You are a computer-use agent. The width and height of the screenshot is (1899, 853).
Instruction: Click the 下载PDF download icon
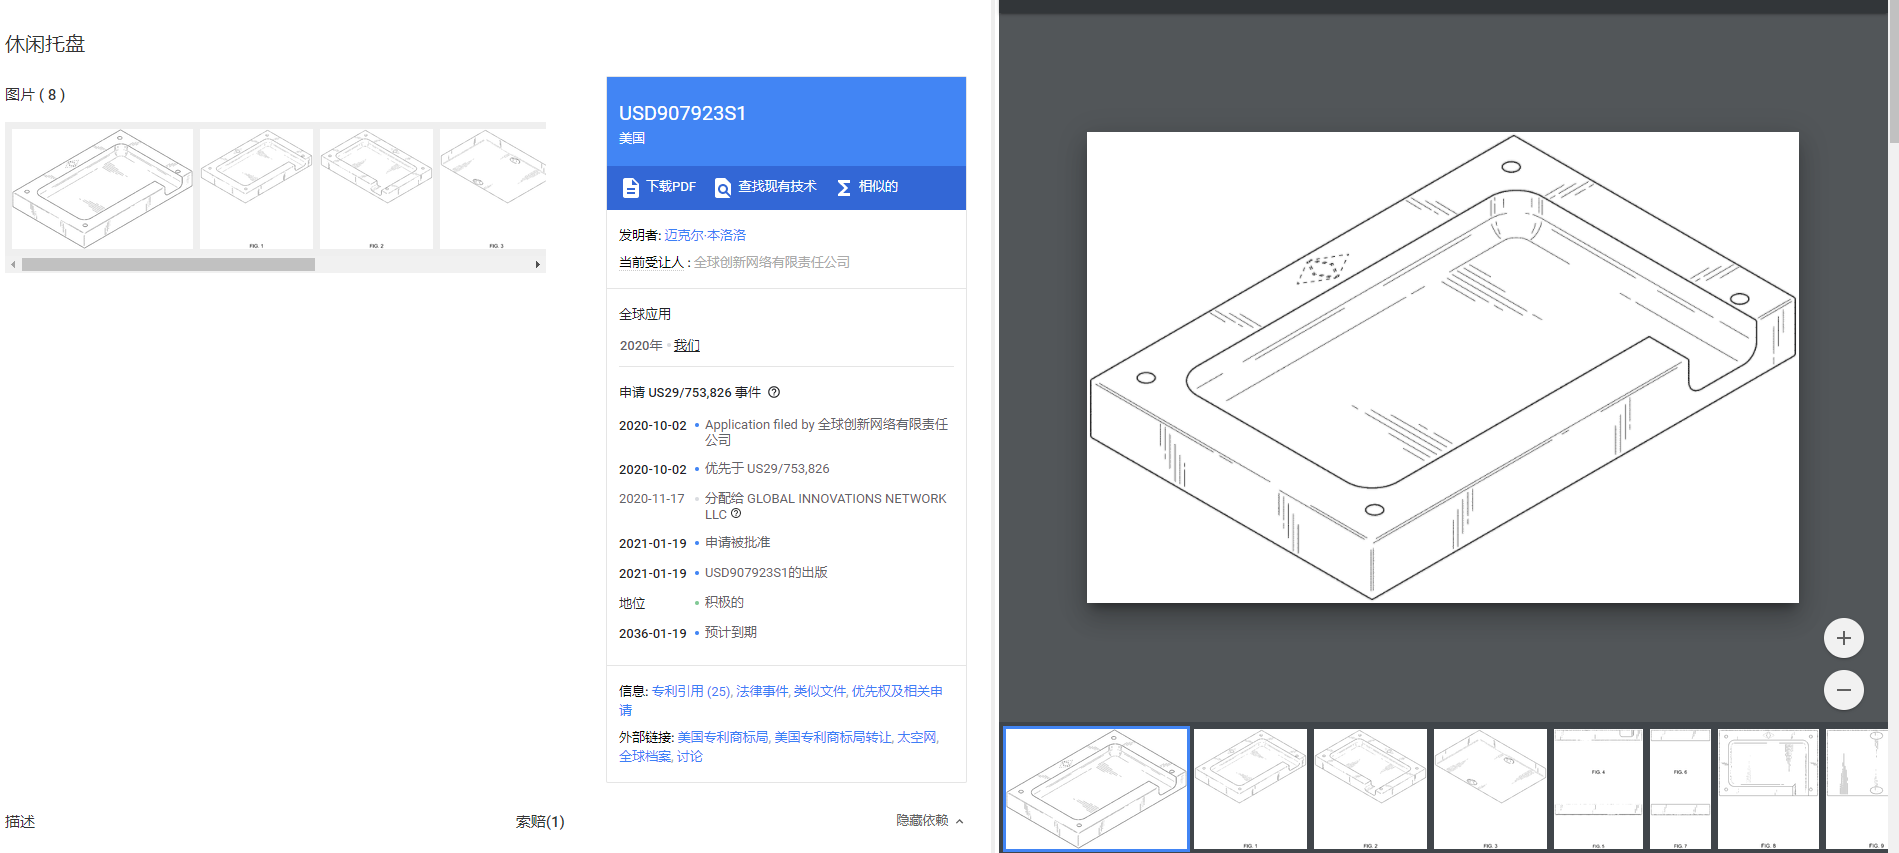click(x=630, y=187)
